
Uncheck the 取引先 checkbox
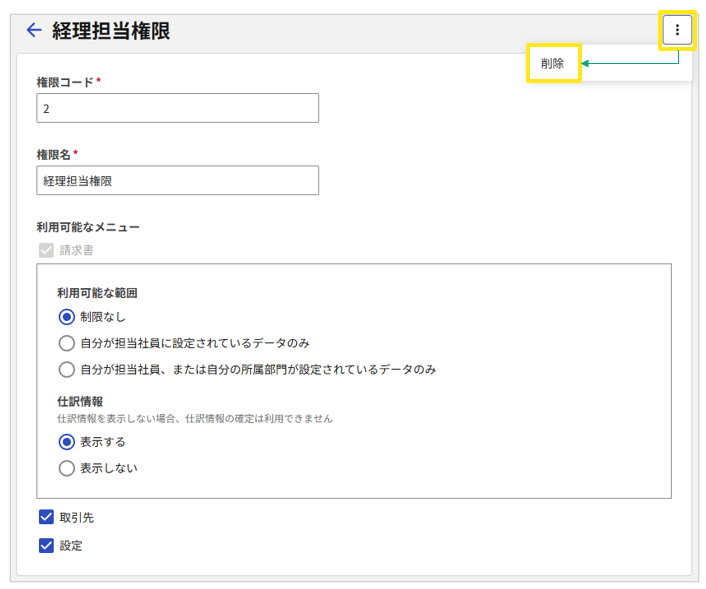coord(46,517)
